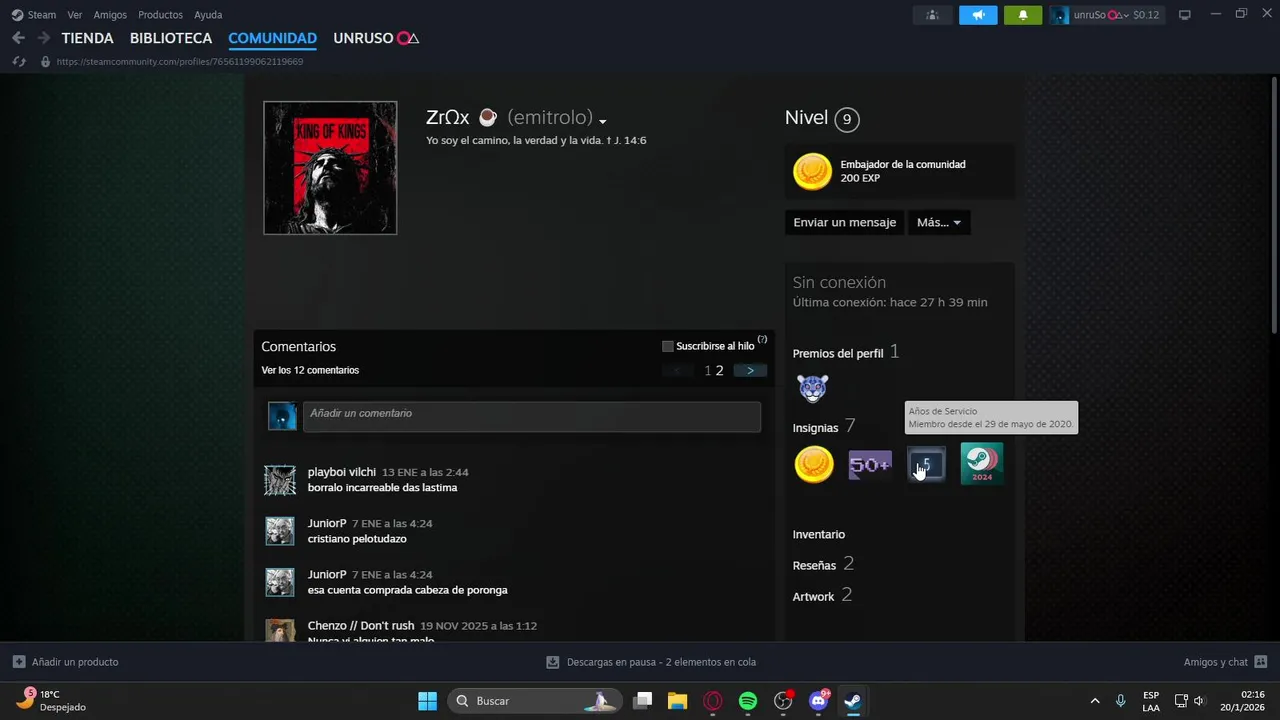This screenshot has width=1280, height=720.
Task: Click the Enviar un mensaje button
Action: point(844,222)
